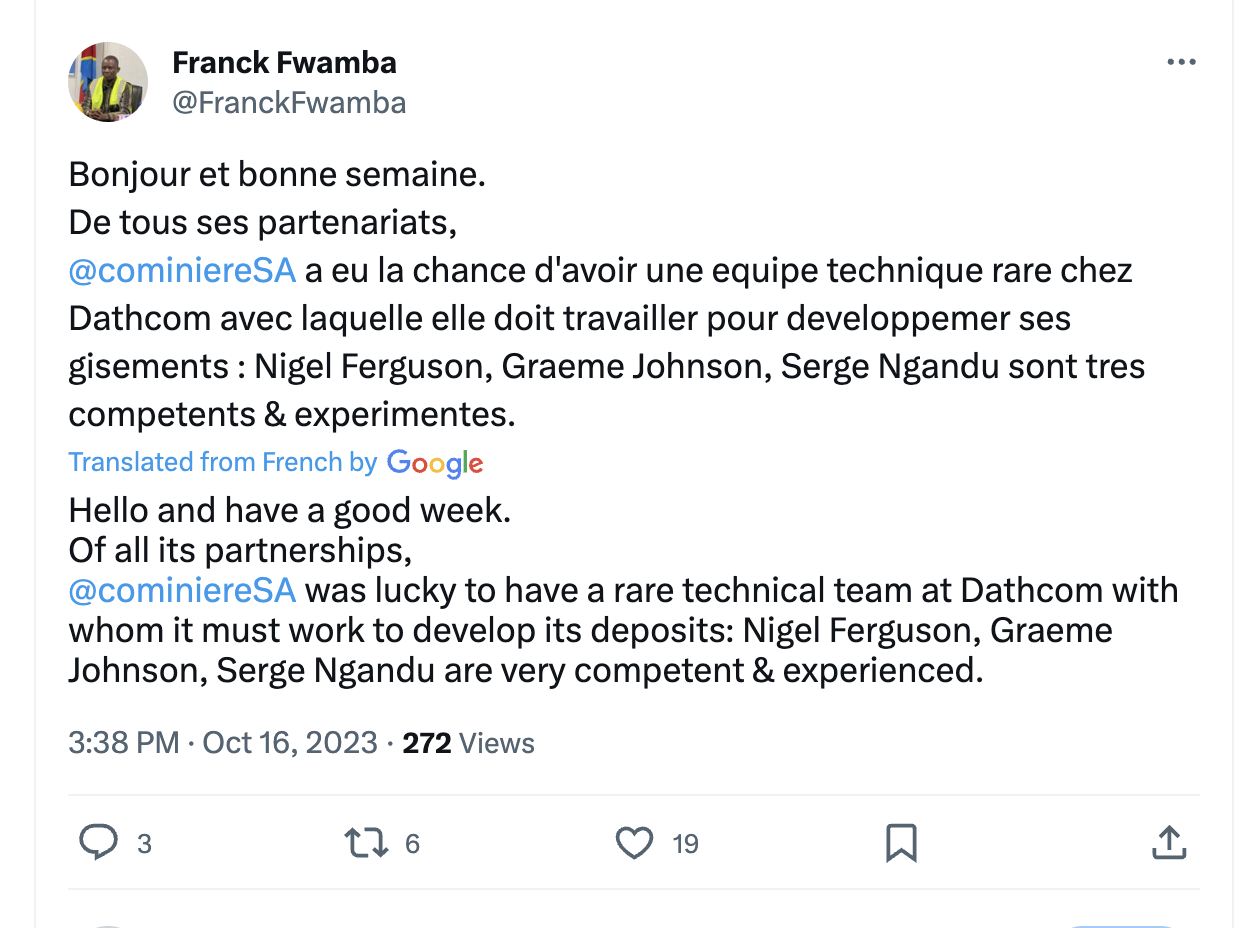1246x928 pixels.
Task: Click the reply speech bubble icon
Action: pyautogui.click(x=98, y=843)
